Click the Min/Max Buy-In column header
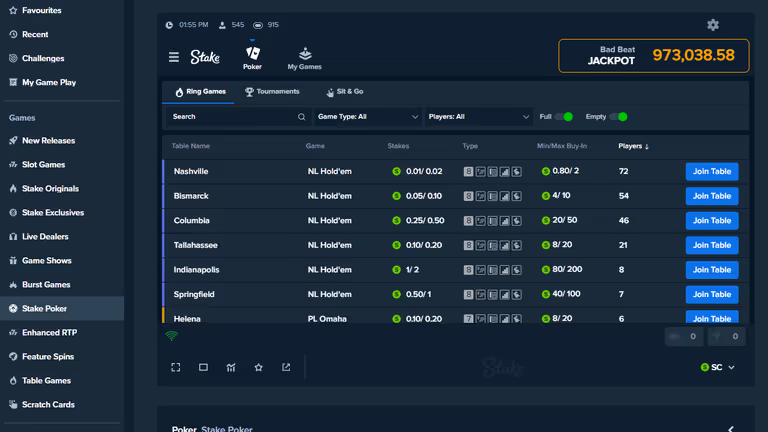The height and width of the screenshot is (432, 768). click(x=562, y=146)
